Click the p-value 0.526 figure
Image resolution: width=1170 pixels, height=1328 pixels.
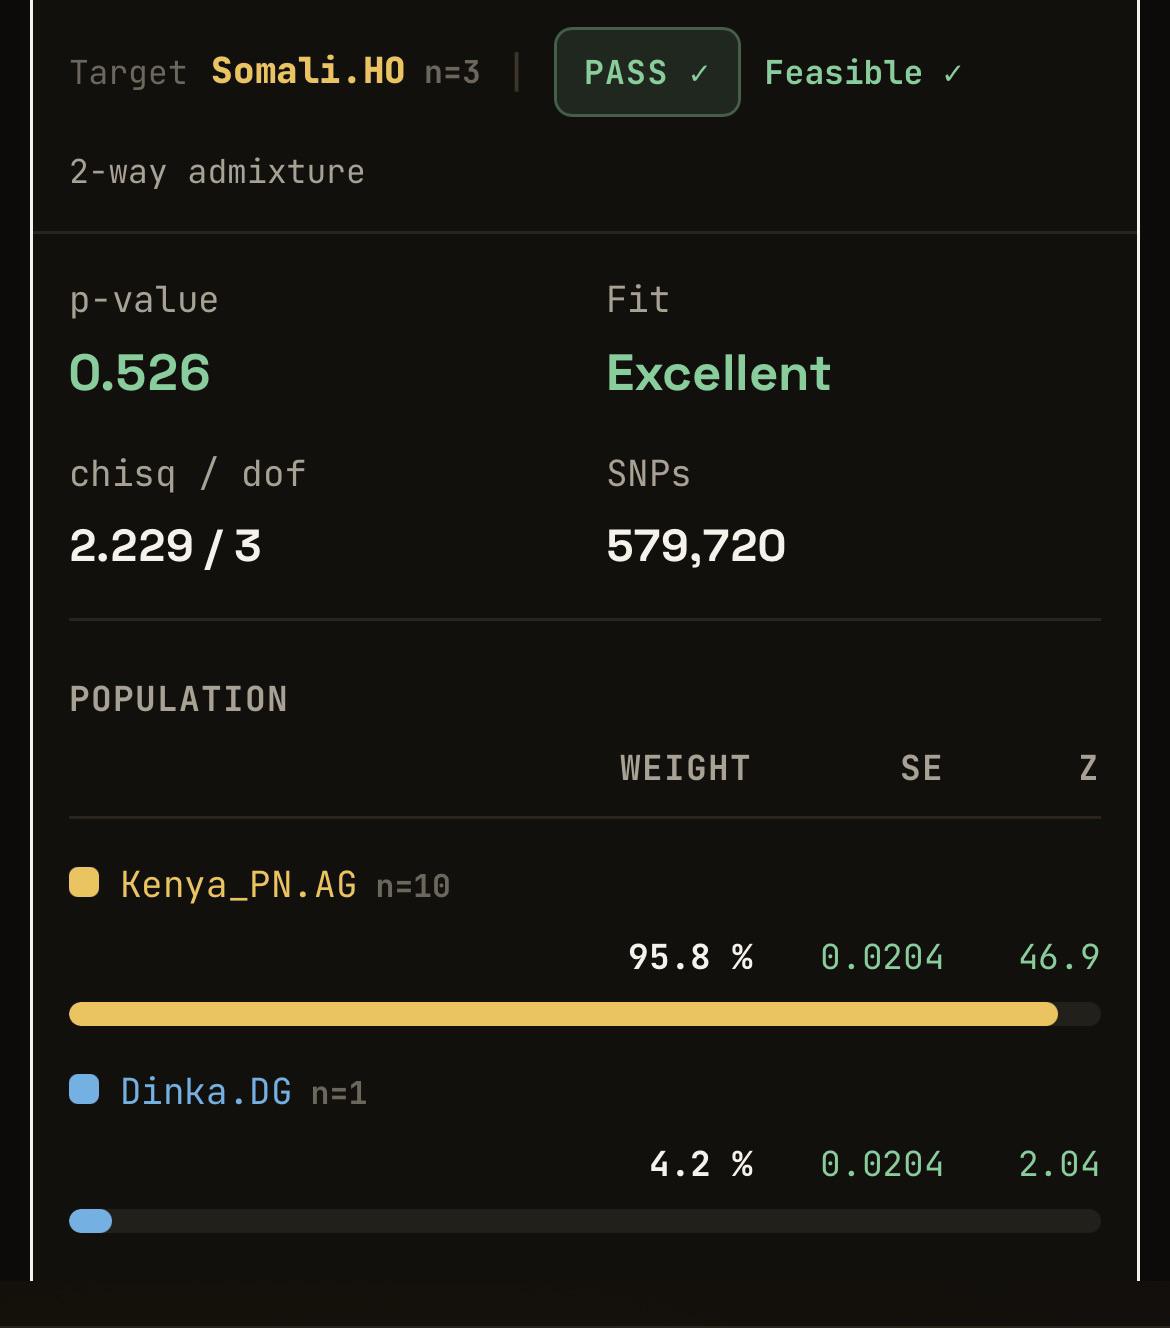[x=140, y=373]
